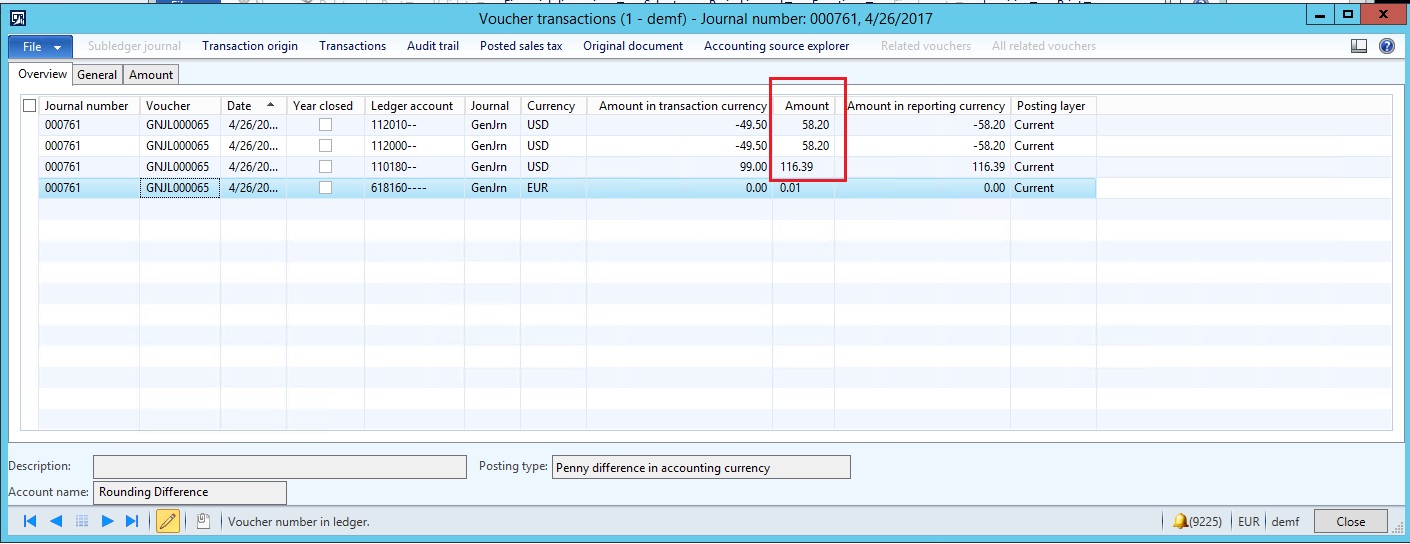This screenshot has height=544, width=1410.
Task: Open the File dropdown menu
Action: 41,46
